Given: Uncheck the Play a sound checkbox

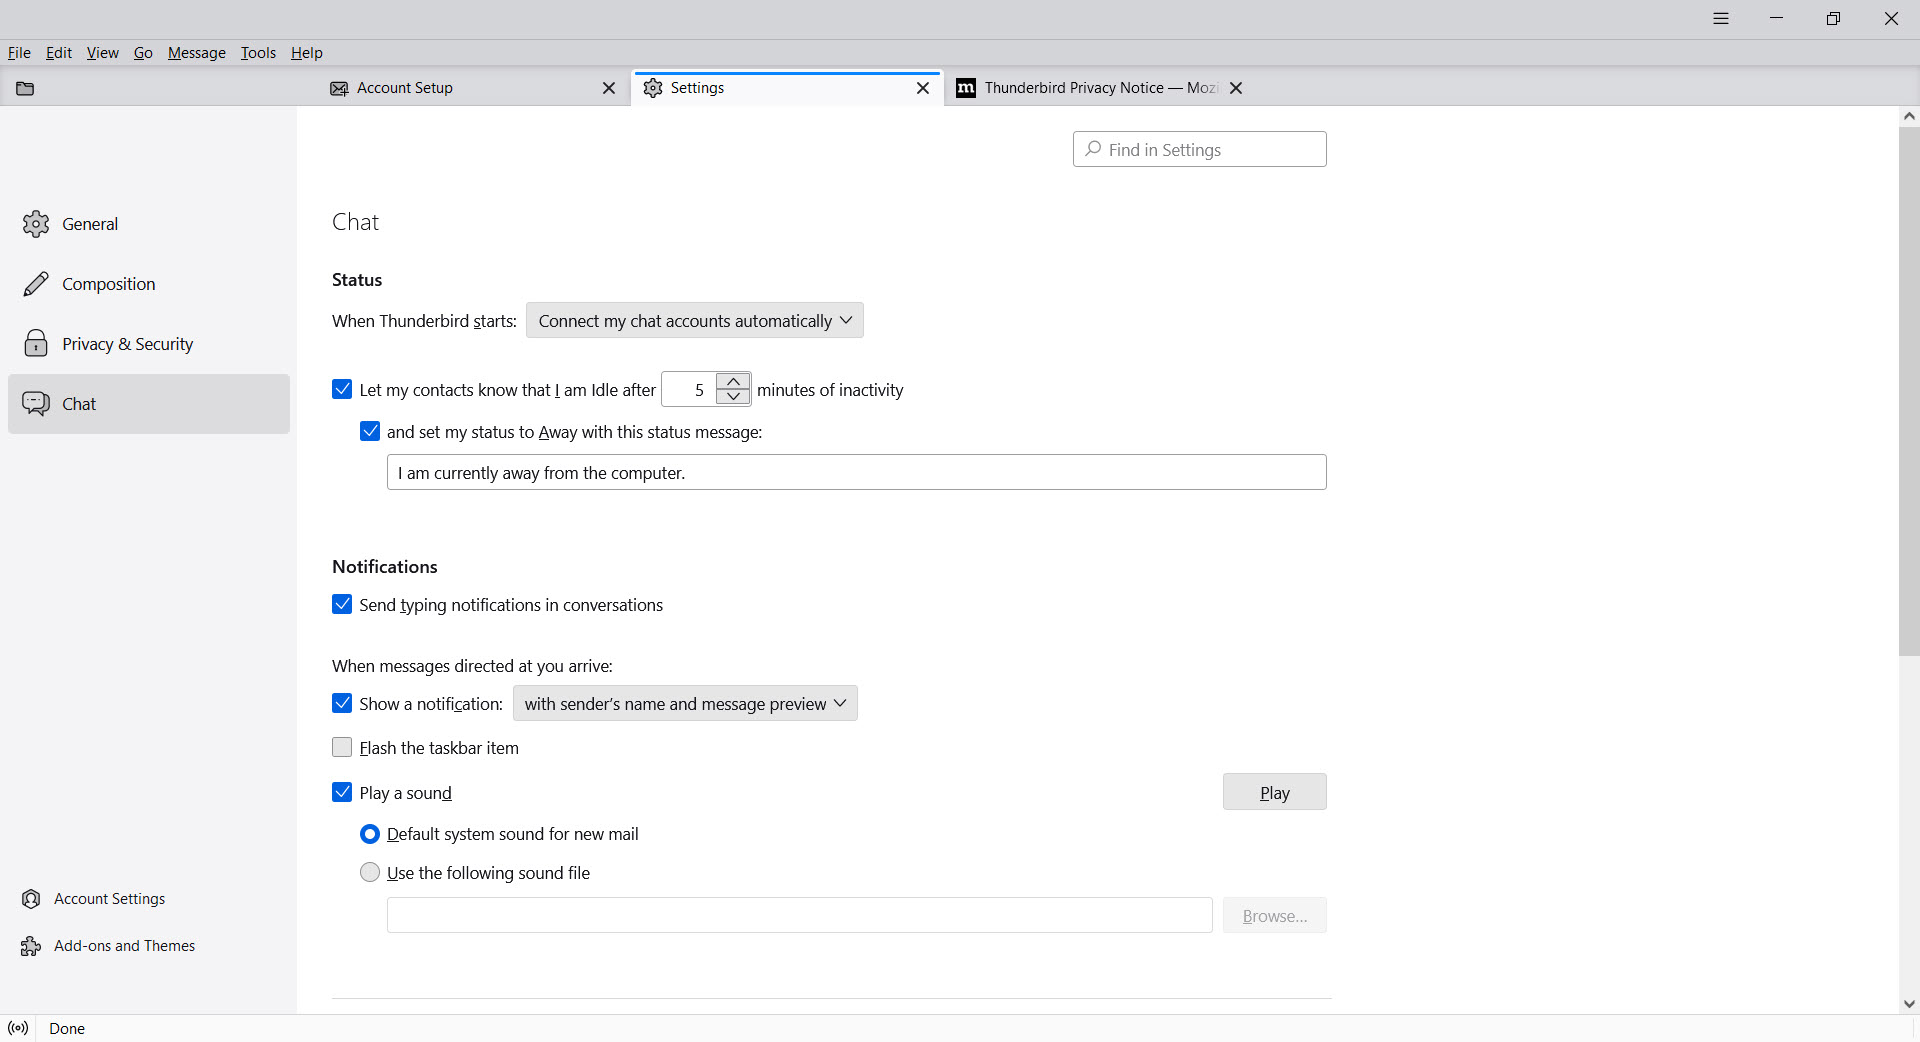Looking at the screenshot, I should (342, 793).
